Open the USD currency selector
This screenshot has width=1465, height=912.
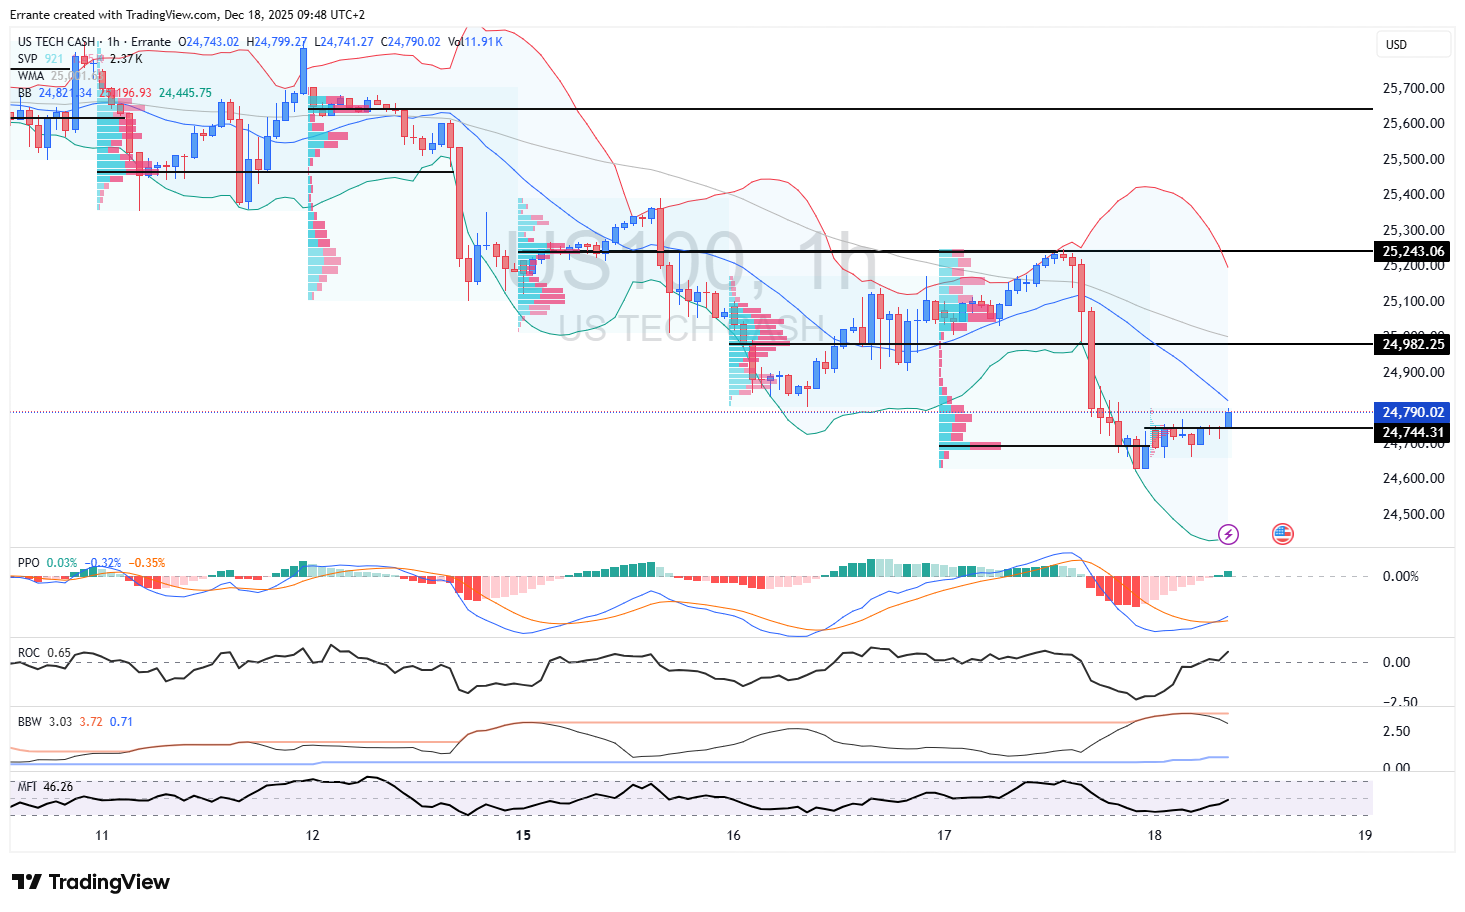1412,45
